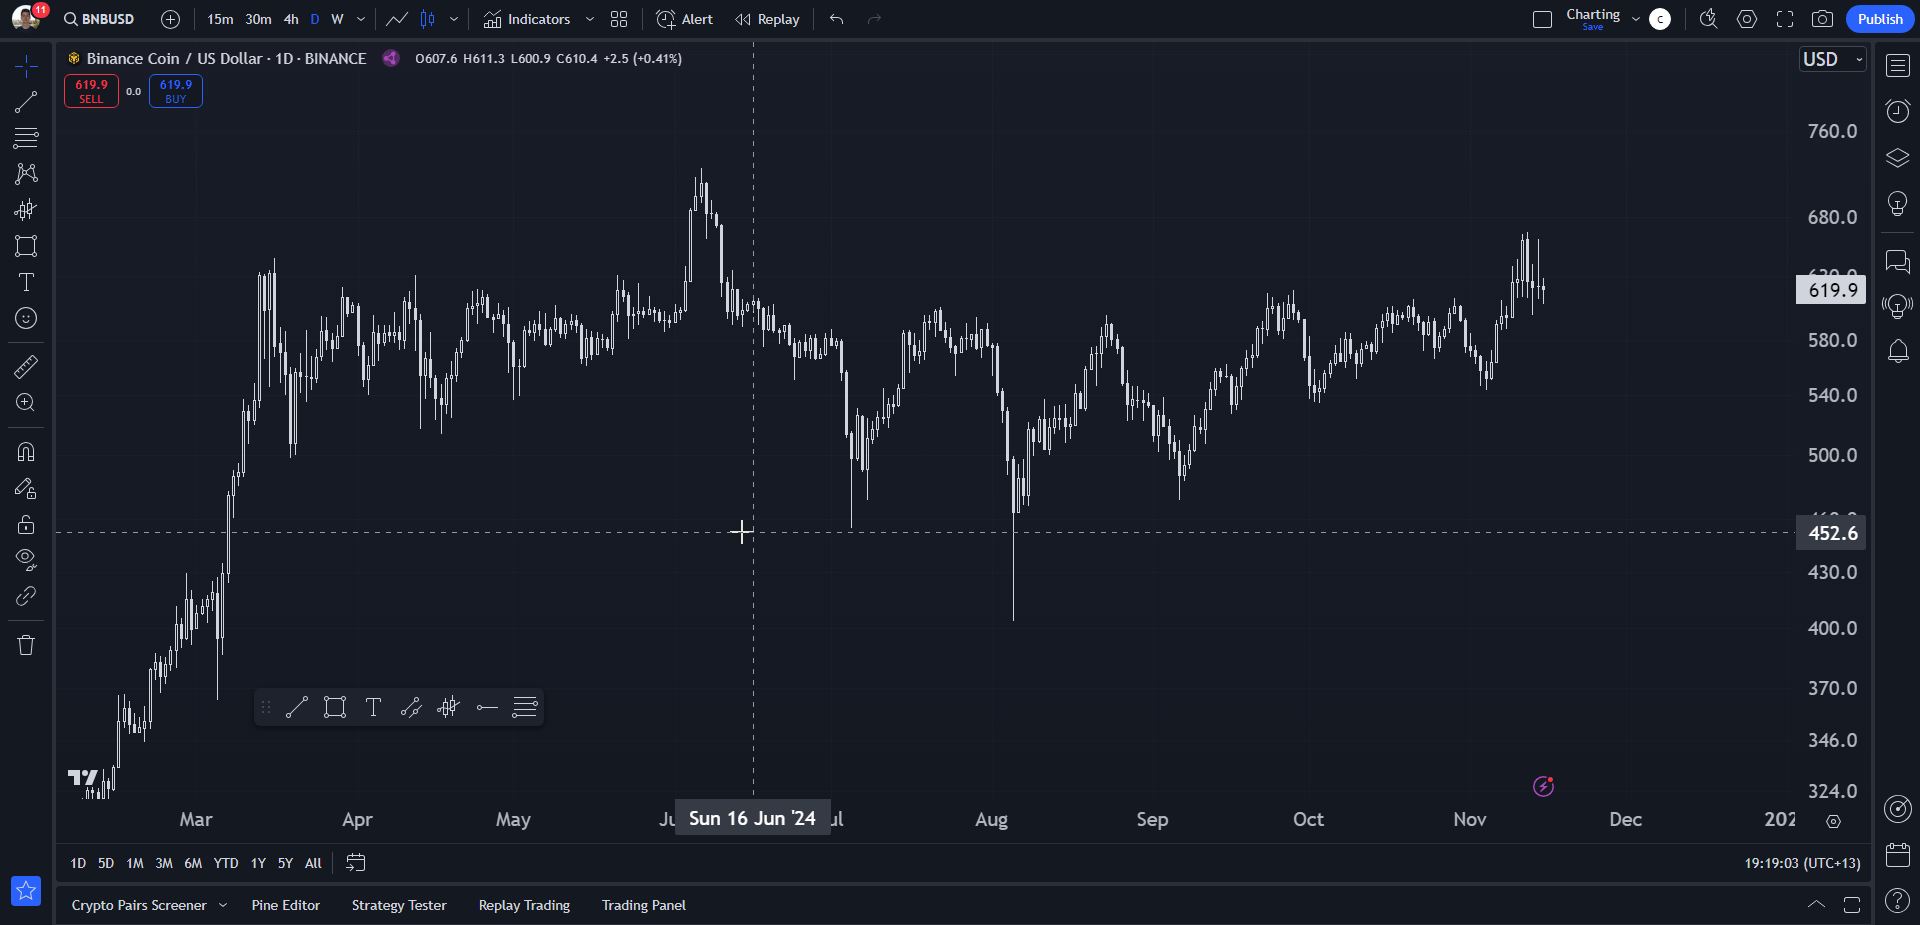The height and width of the screenshot is (925, 1920).
Task: Remove drawings with trash icon
Action: pos(26,645)
